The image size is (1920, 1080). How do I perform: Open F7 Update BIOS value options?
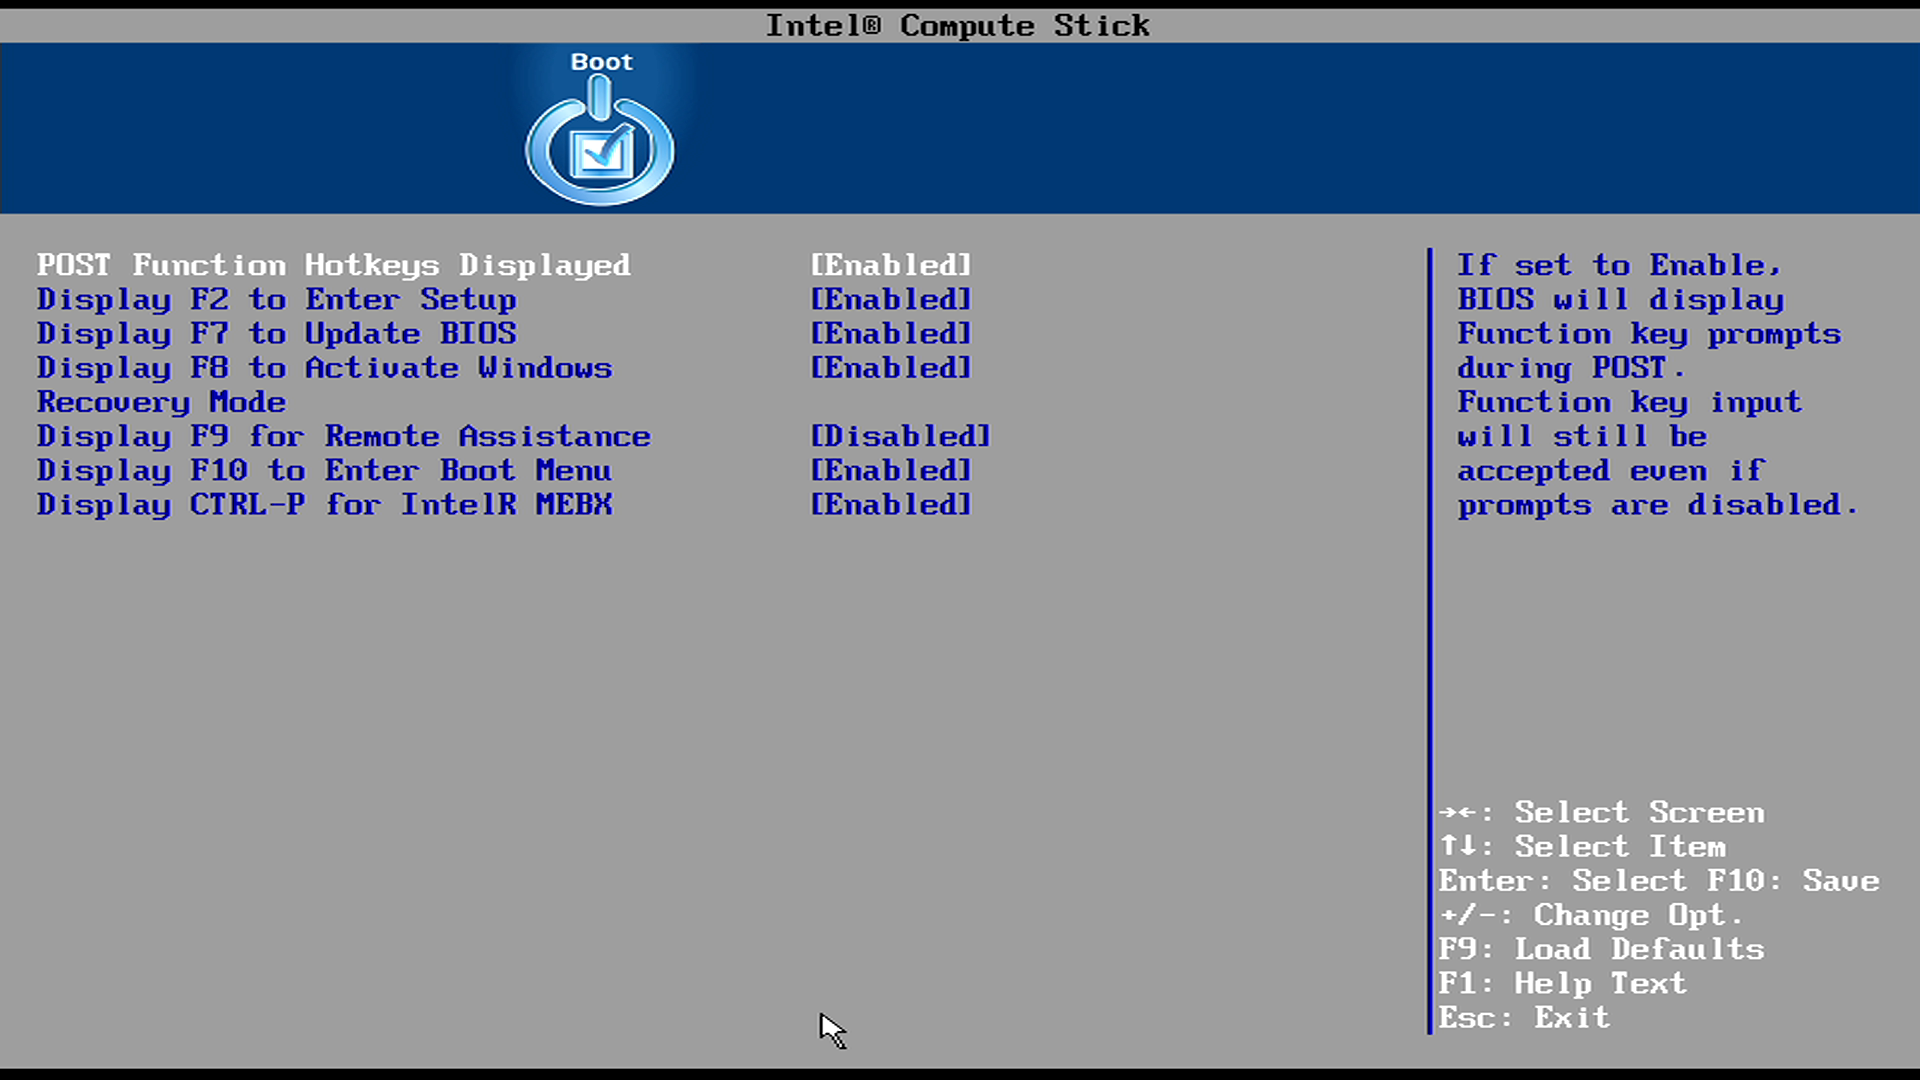890,334
